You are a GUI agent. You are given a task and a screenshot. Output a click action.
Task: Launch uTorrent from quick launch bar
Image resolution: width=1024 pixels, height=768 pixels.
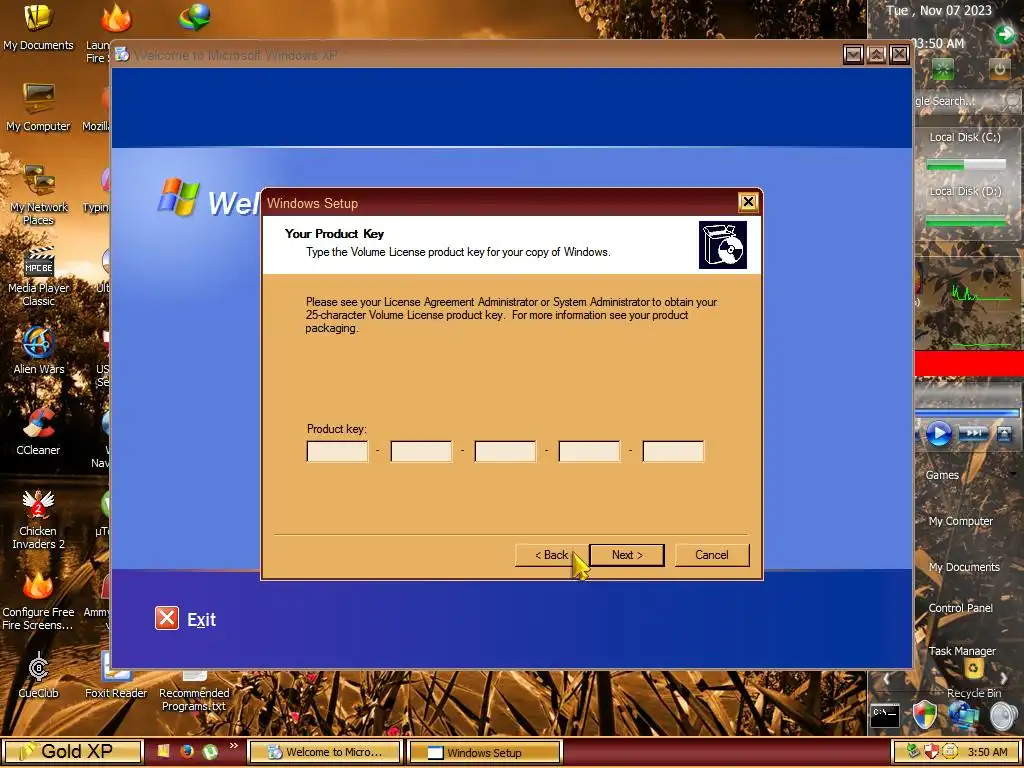[210, 752]
